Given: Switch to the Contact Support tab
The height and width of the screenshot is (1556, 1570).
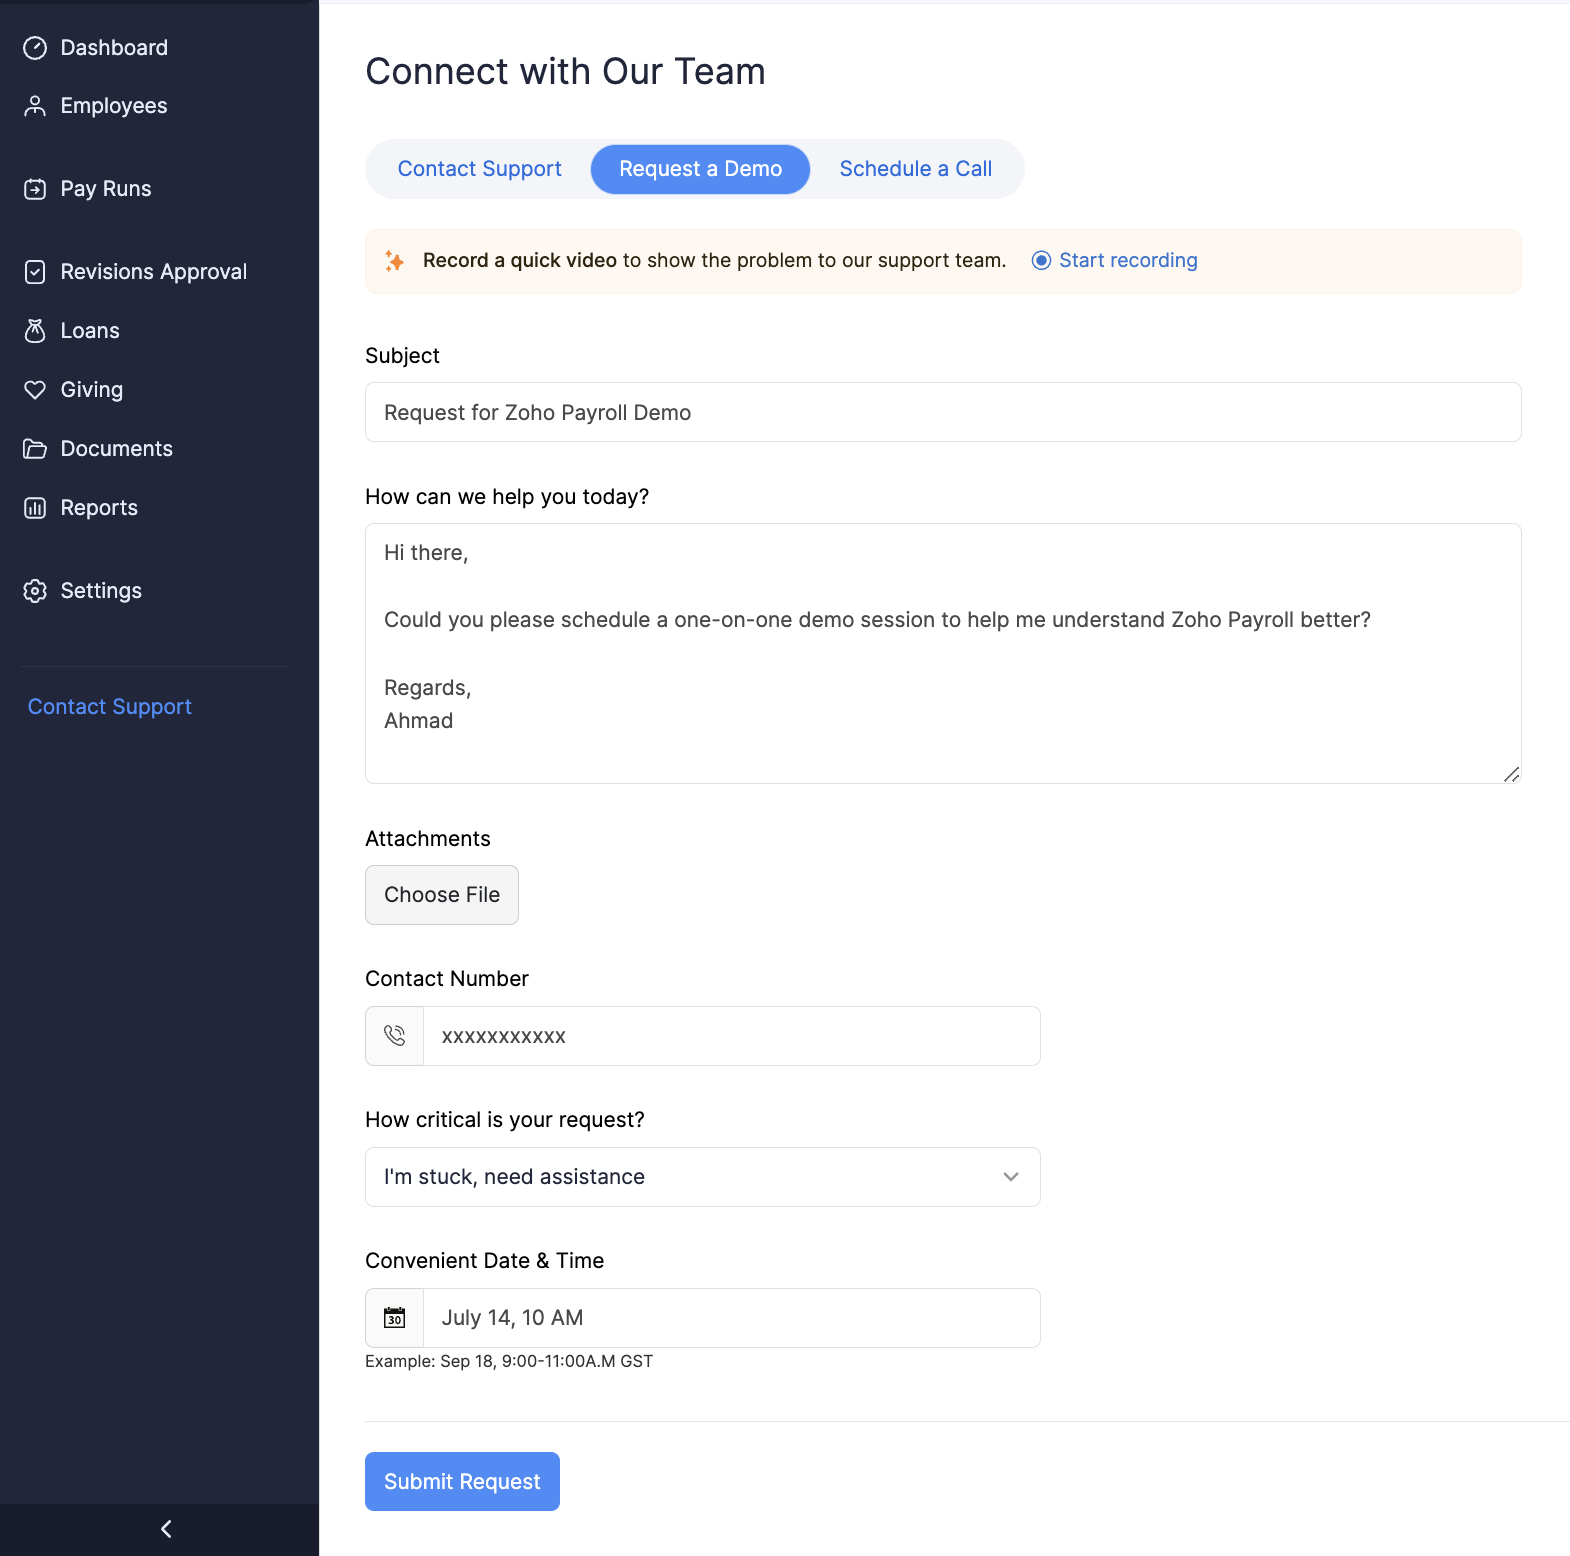Looking at the screenshot, I should (x=479, y=169).
